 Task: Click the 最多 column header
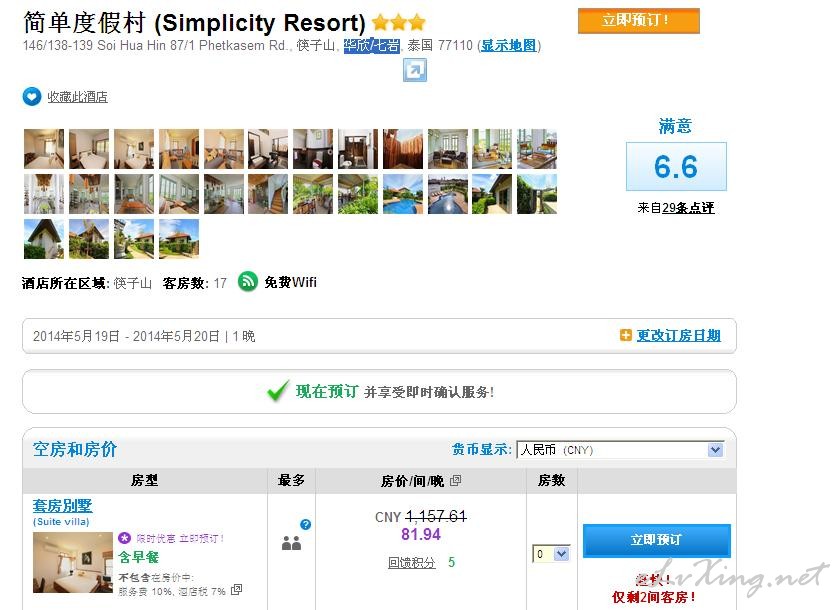[291, 480]
